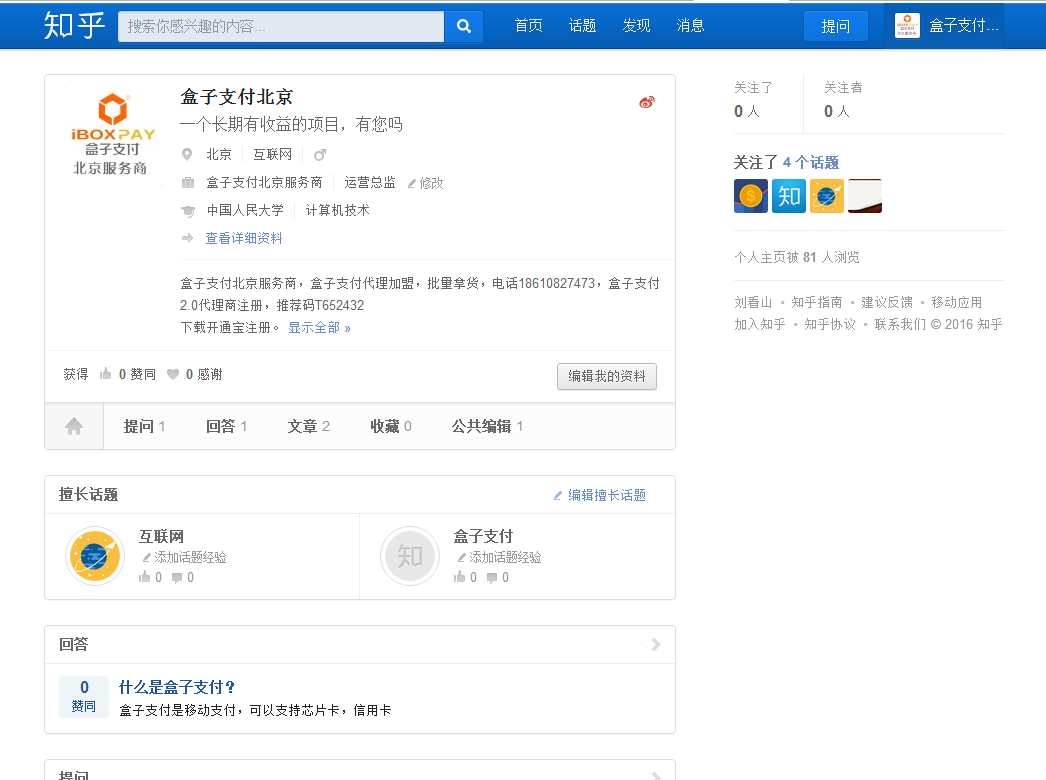Switch to the 收藏 0 tab
The width and height of the screenshot is (1046, 780).
[x=391, y=426]
